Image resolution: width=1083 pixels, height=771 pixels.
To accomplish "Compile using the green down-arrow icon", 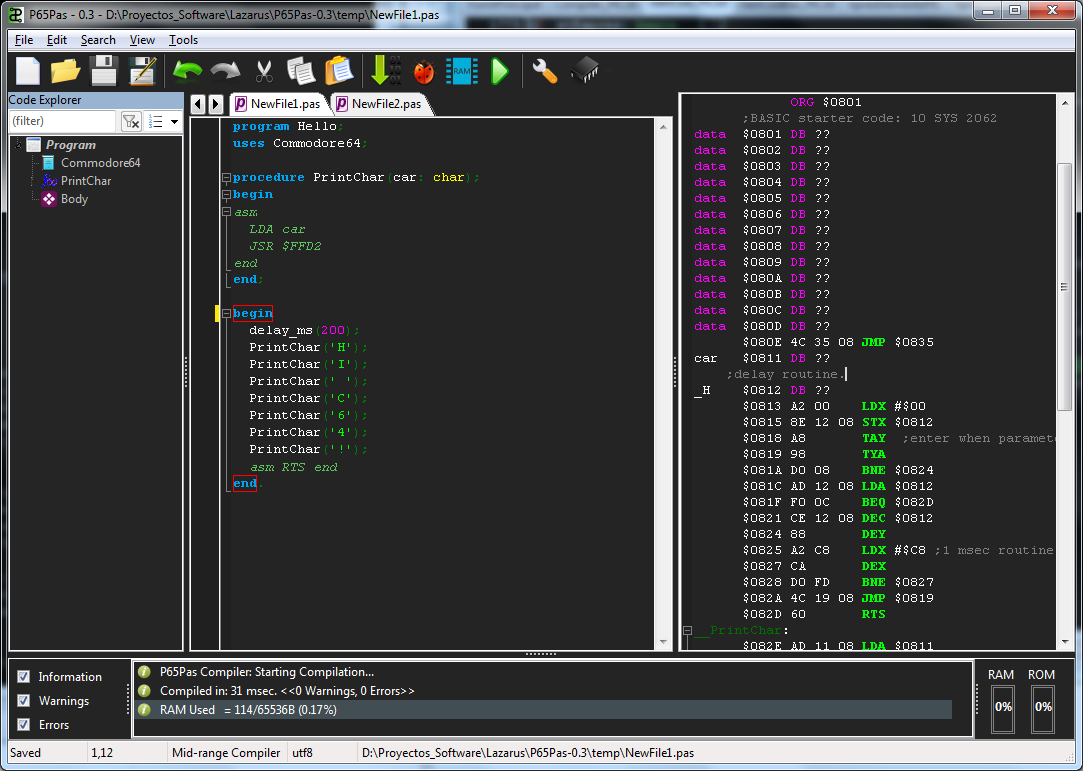I will click(x=381, y=71).
